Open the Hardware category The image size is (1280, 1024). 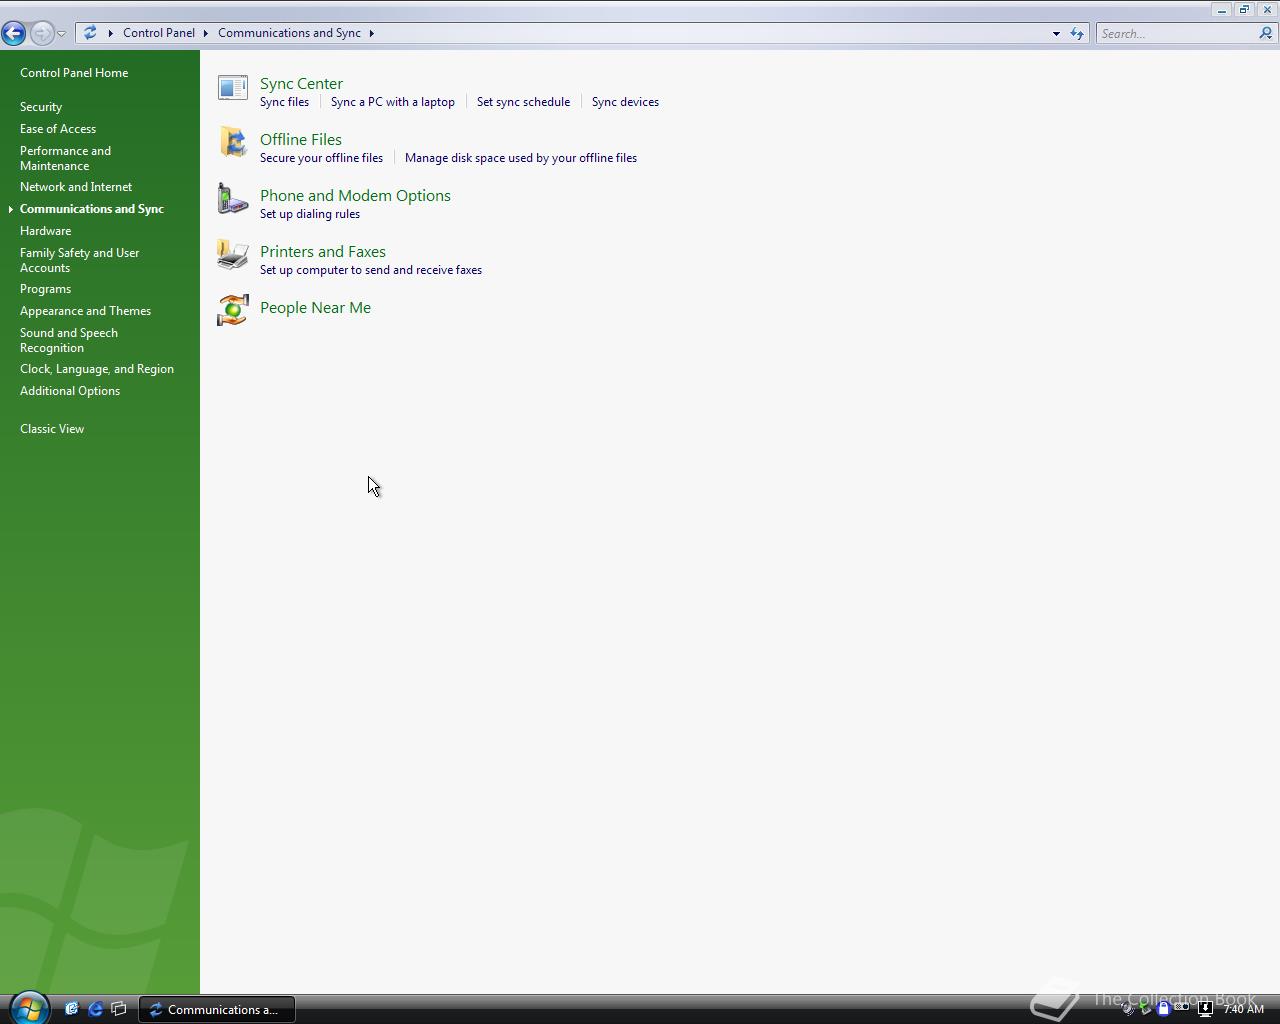click(45, 231)
